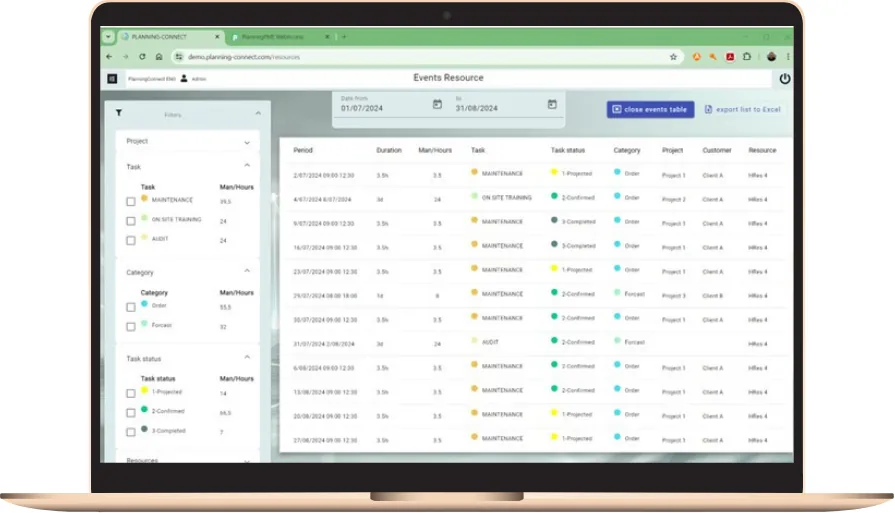Expand the Project filter section
Screen dimensions: 895x513
247,142
